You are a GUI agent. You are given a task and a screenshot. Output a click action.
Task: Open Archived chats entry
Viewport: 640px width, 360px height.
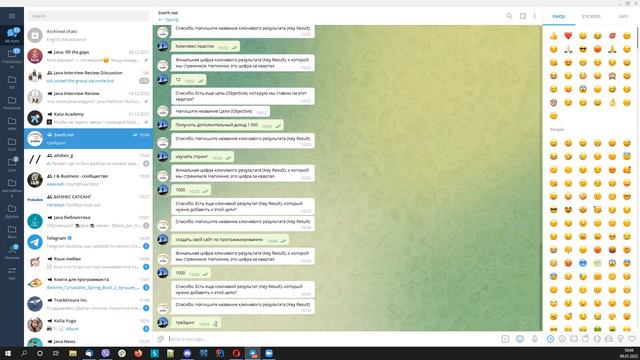88,35
